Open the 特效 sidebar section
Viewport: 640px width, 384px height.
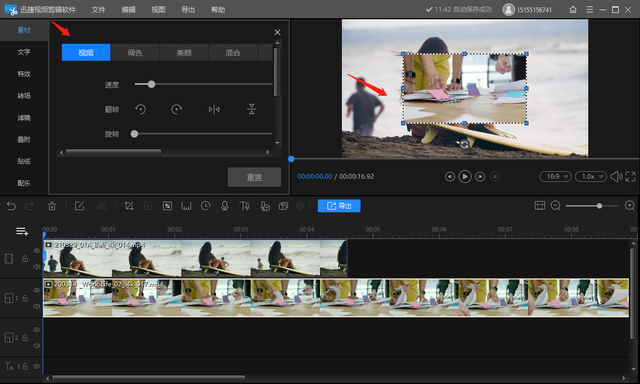[24, 74]
